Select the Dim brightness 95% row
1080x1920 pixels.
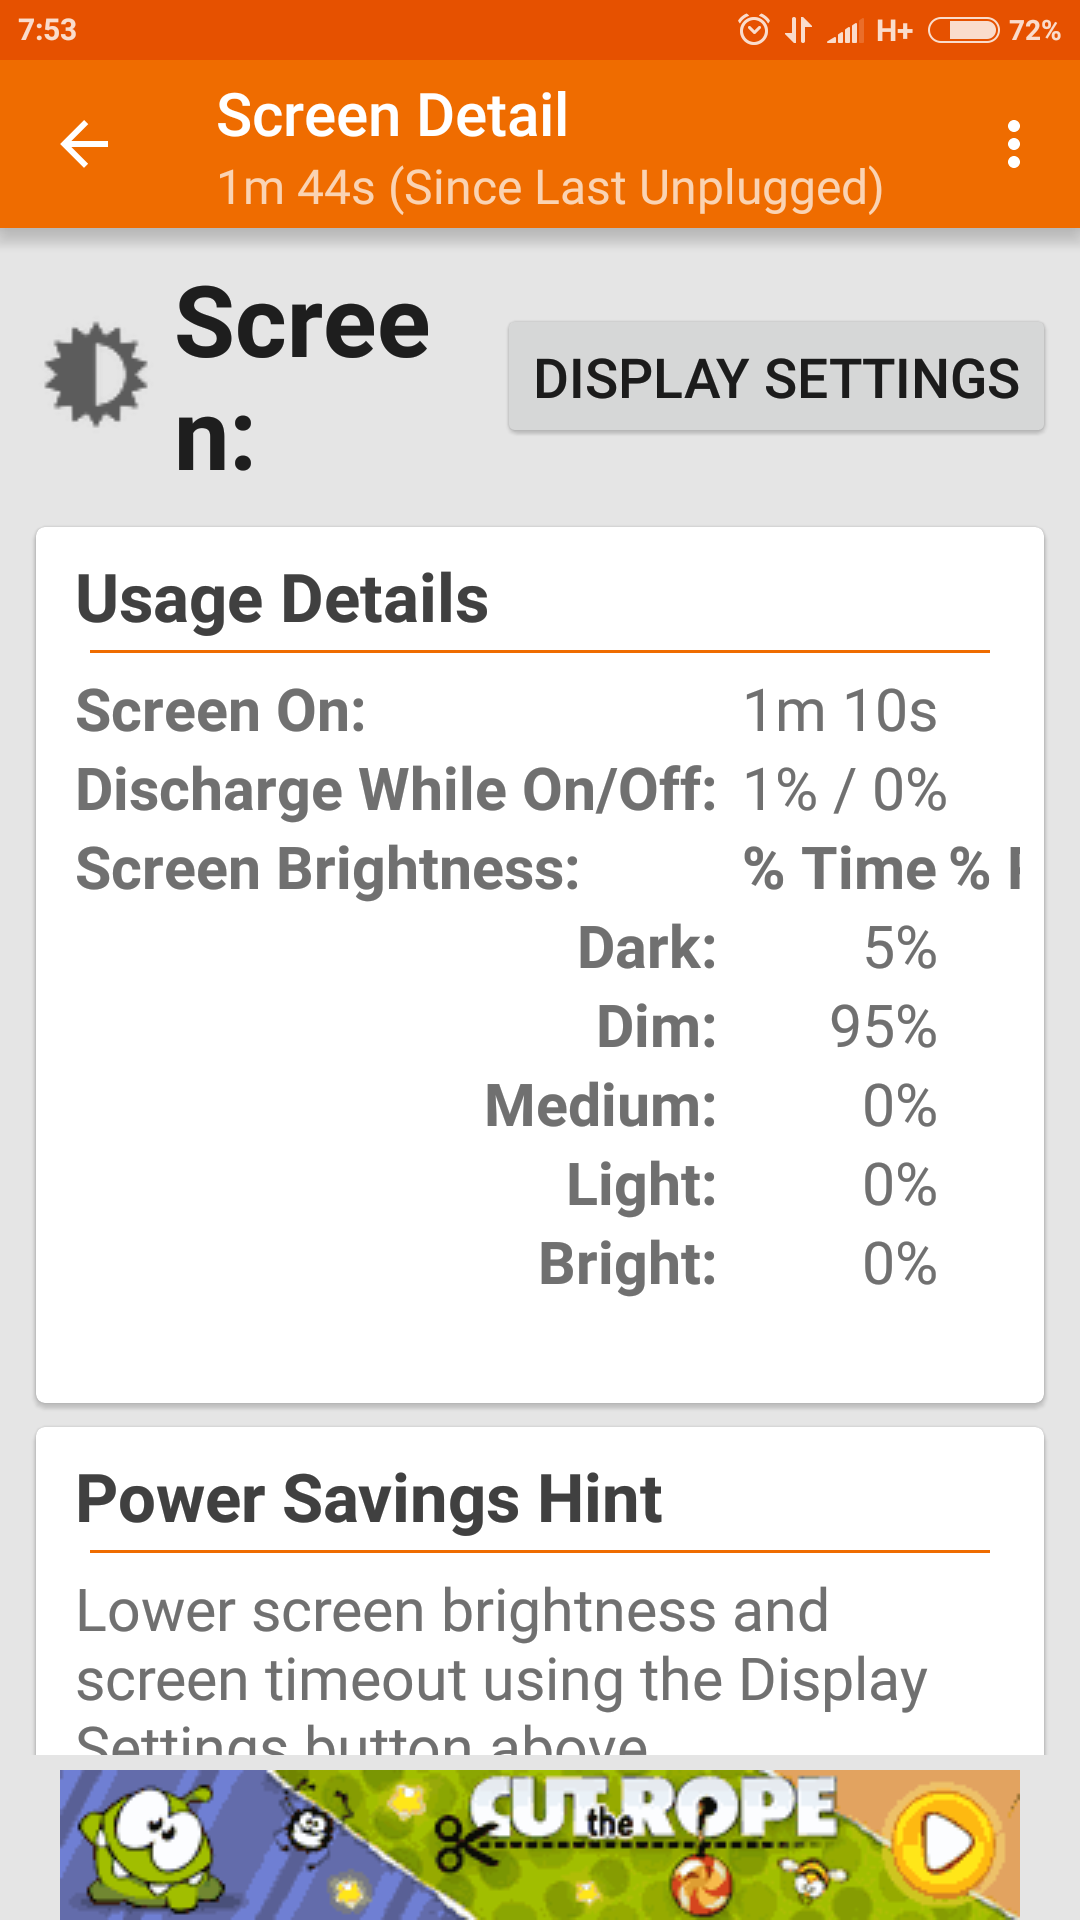coord(766,1027)
